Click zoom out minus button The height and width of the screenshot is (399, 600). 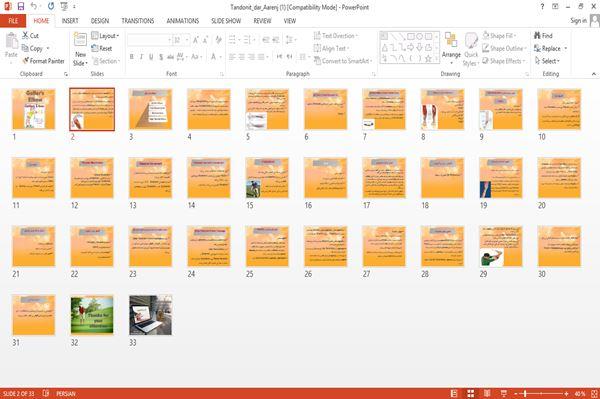(516, 393)
